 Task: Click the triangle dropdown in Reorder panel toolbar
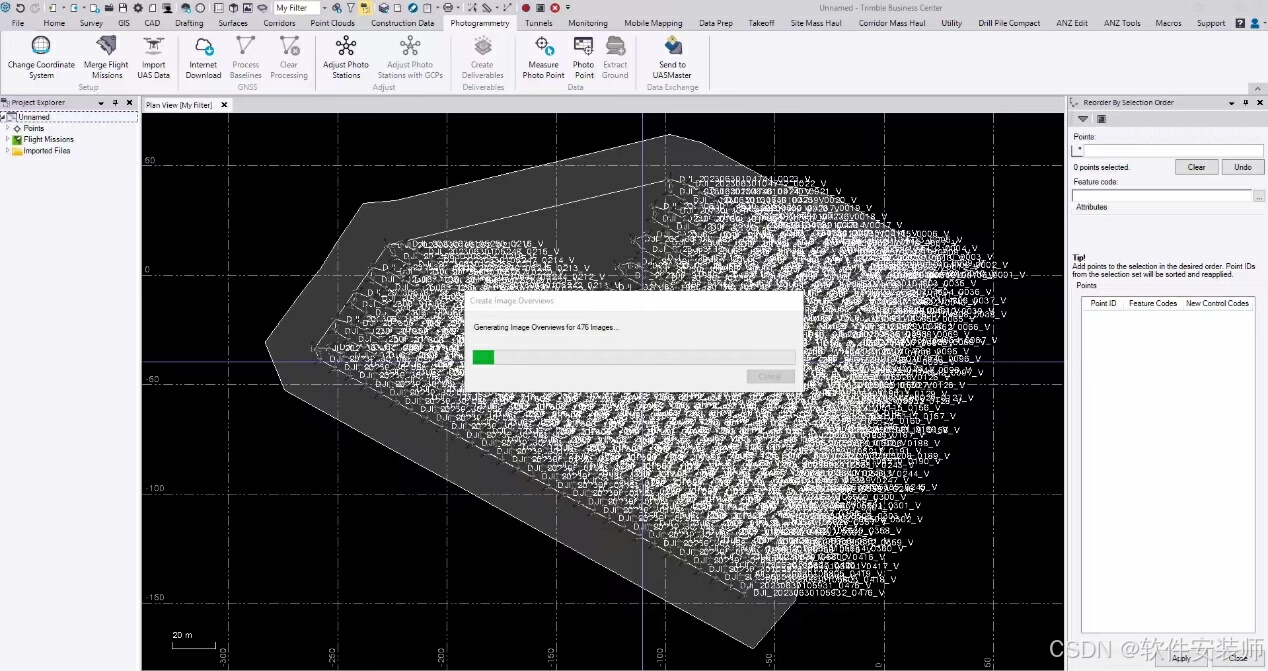pyautogui.click(x=1082, y=119)
